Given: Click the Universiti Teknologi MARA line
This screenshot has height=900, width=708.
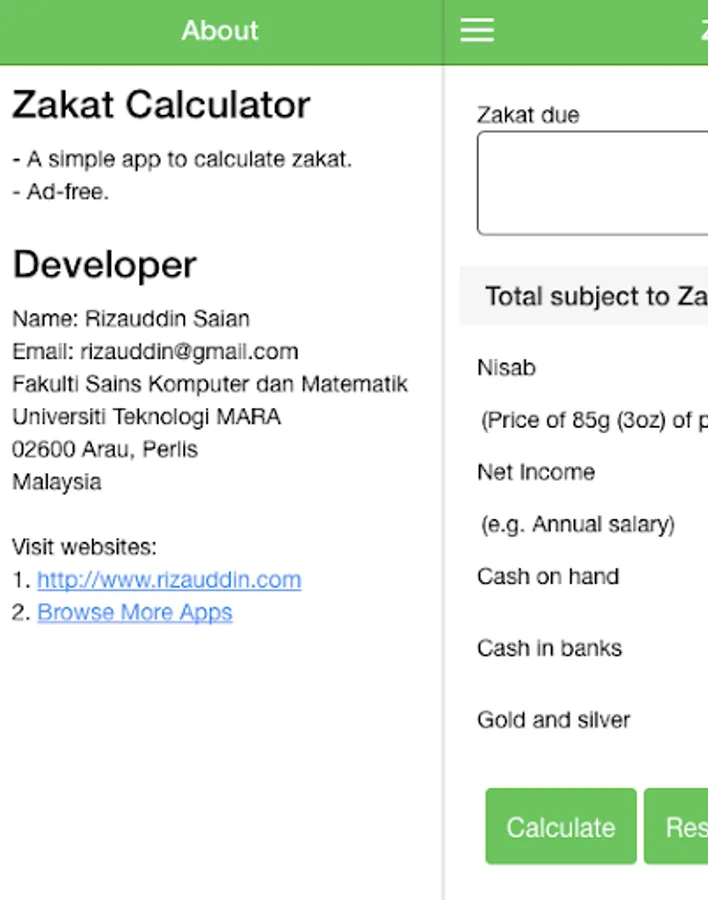Looking at the screenshot, I should pos(146,417).
